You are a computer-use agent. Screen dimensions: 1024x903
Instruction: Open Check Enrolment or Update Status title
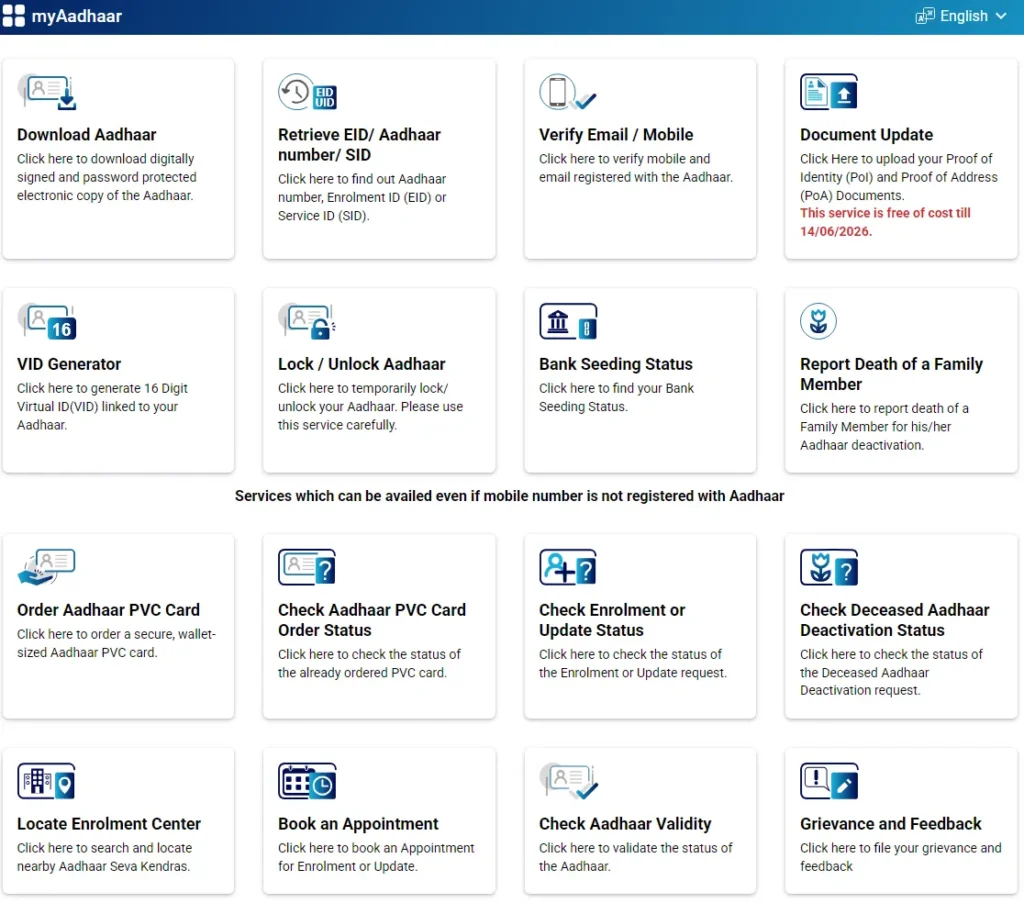[x=611, y=620]
